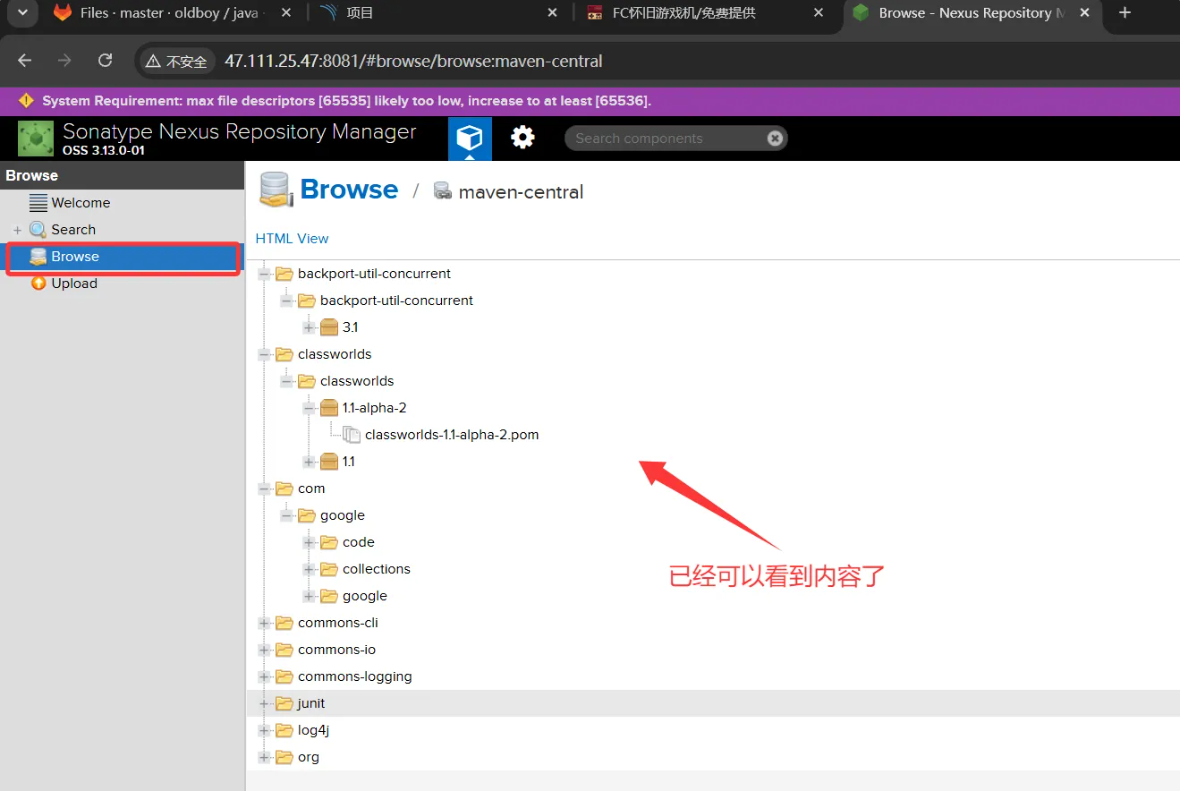Image resolution: width=1182 pixels, height=791 pixels.
Task: Close the 项目 browser tab
Action: tap(553, 13)
